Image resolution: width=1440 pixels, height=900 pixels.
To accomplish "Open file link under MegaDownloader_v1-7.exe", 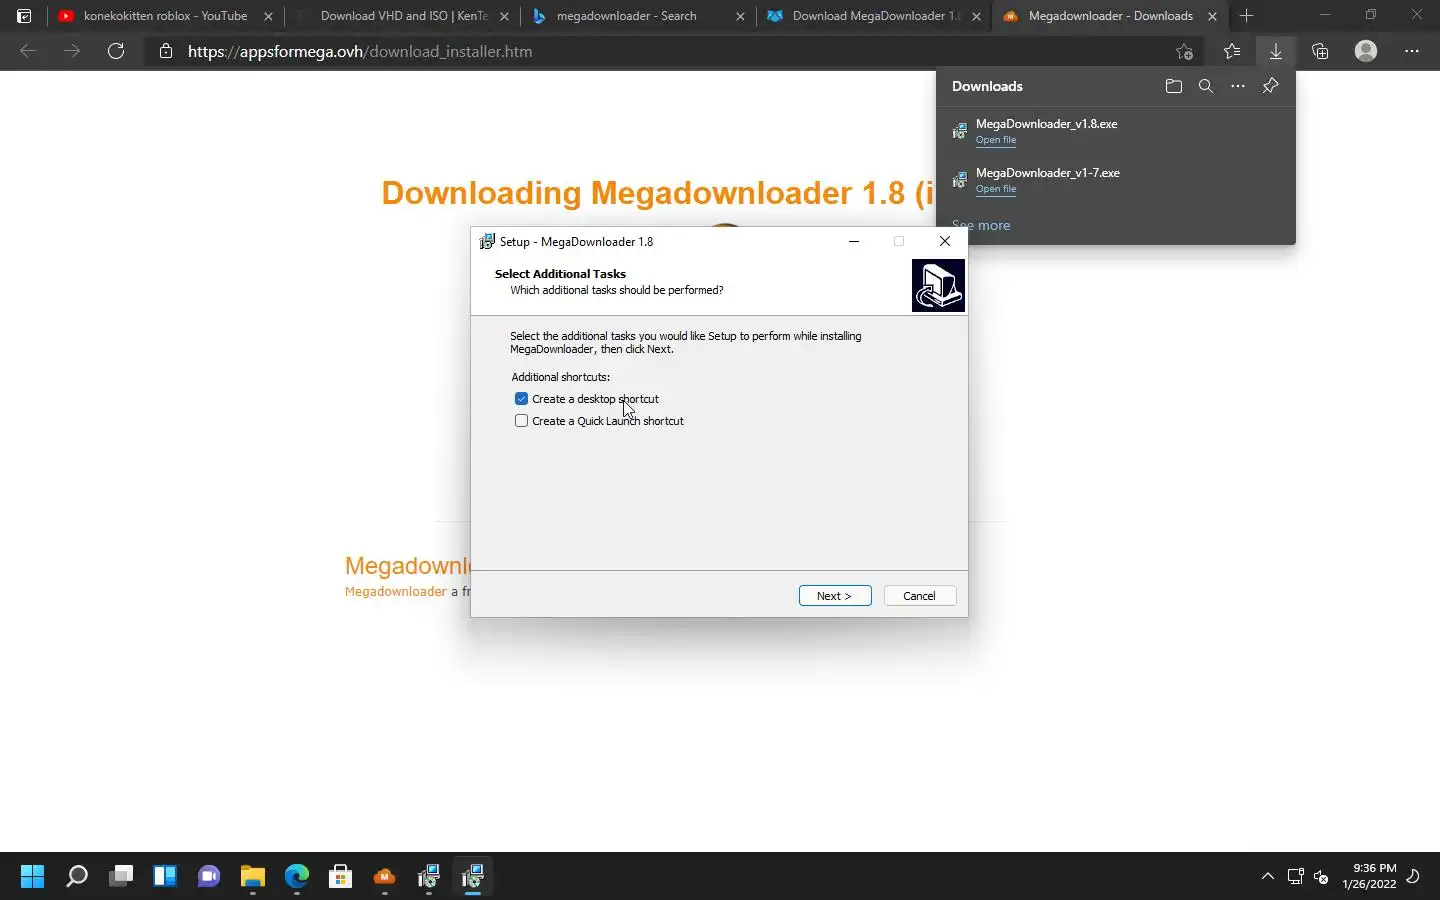I will (x=996, y=189).
